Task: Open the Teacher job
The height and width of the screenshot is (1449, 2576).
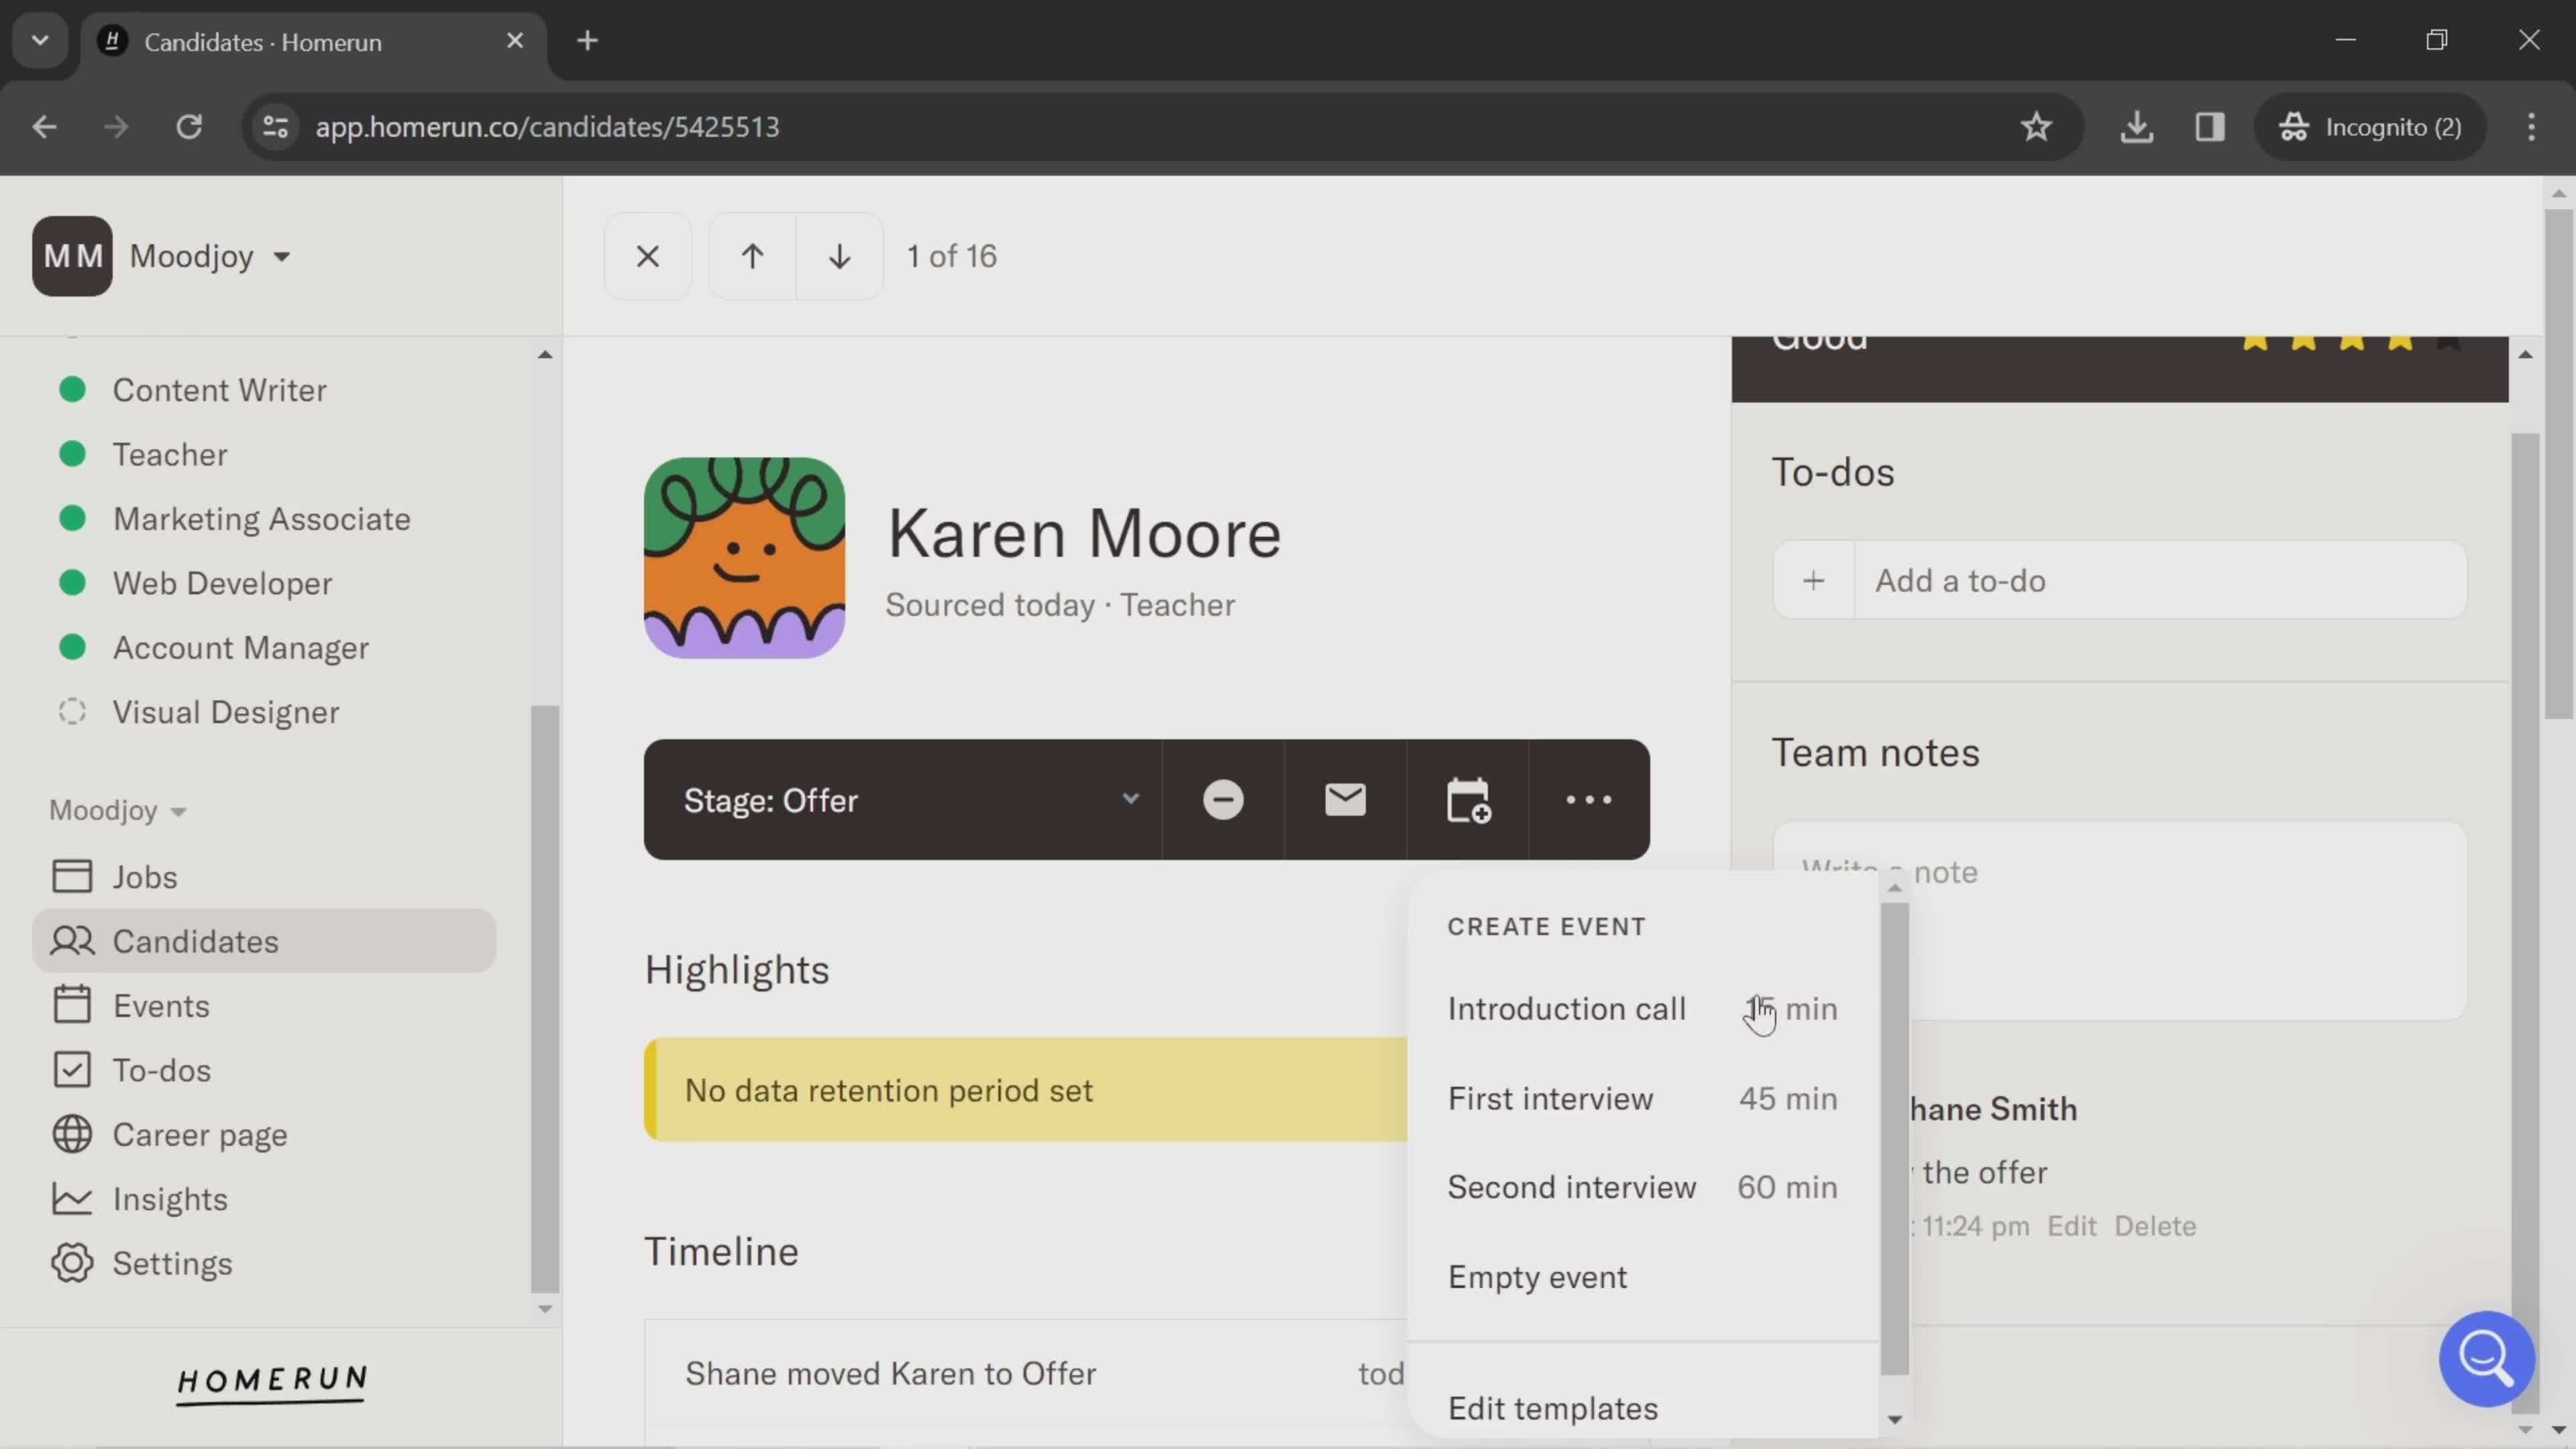Action: coord(170,454)
